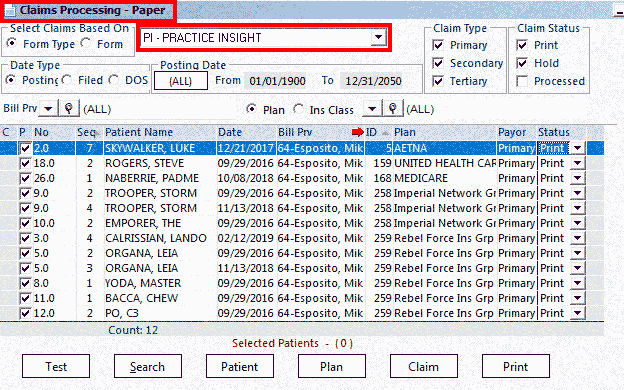Sort by the ID column header
Screen dimensions: 624x390
378,132
